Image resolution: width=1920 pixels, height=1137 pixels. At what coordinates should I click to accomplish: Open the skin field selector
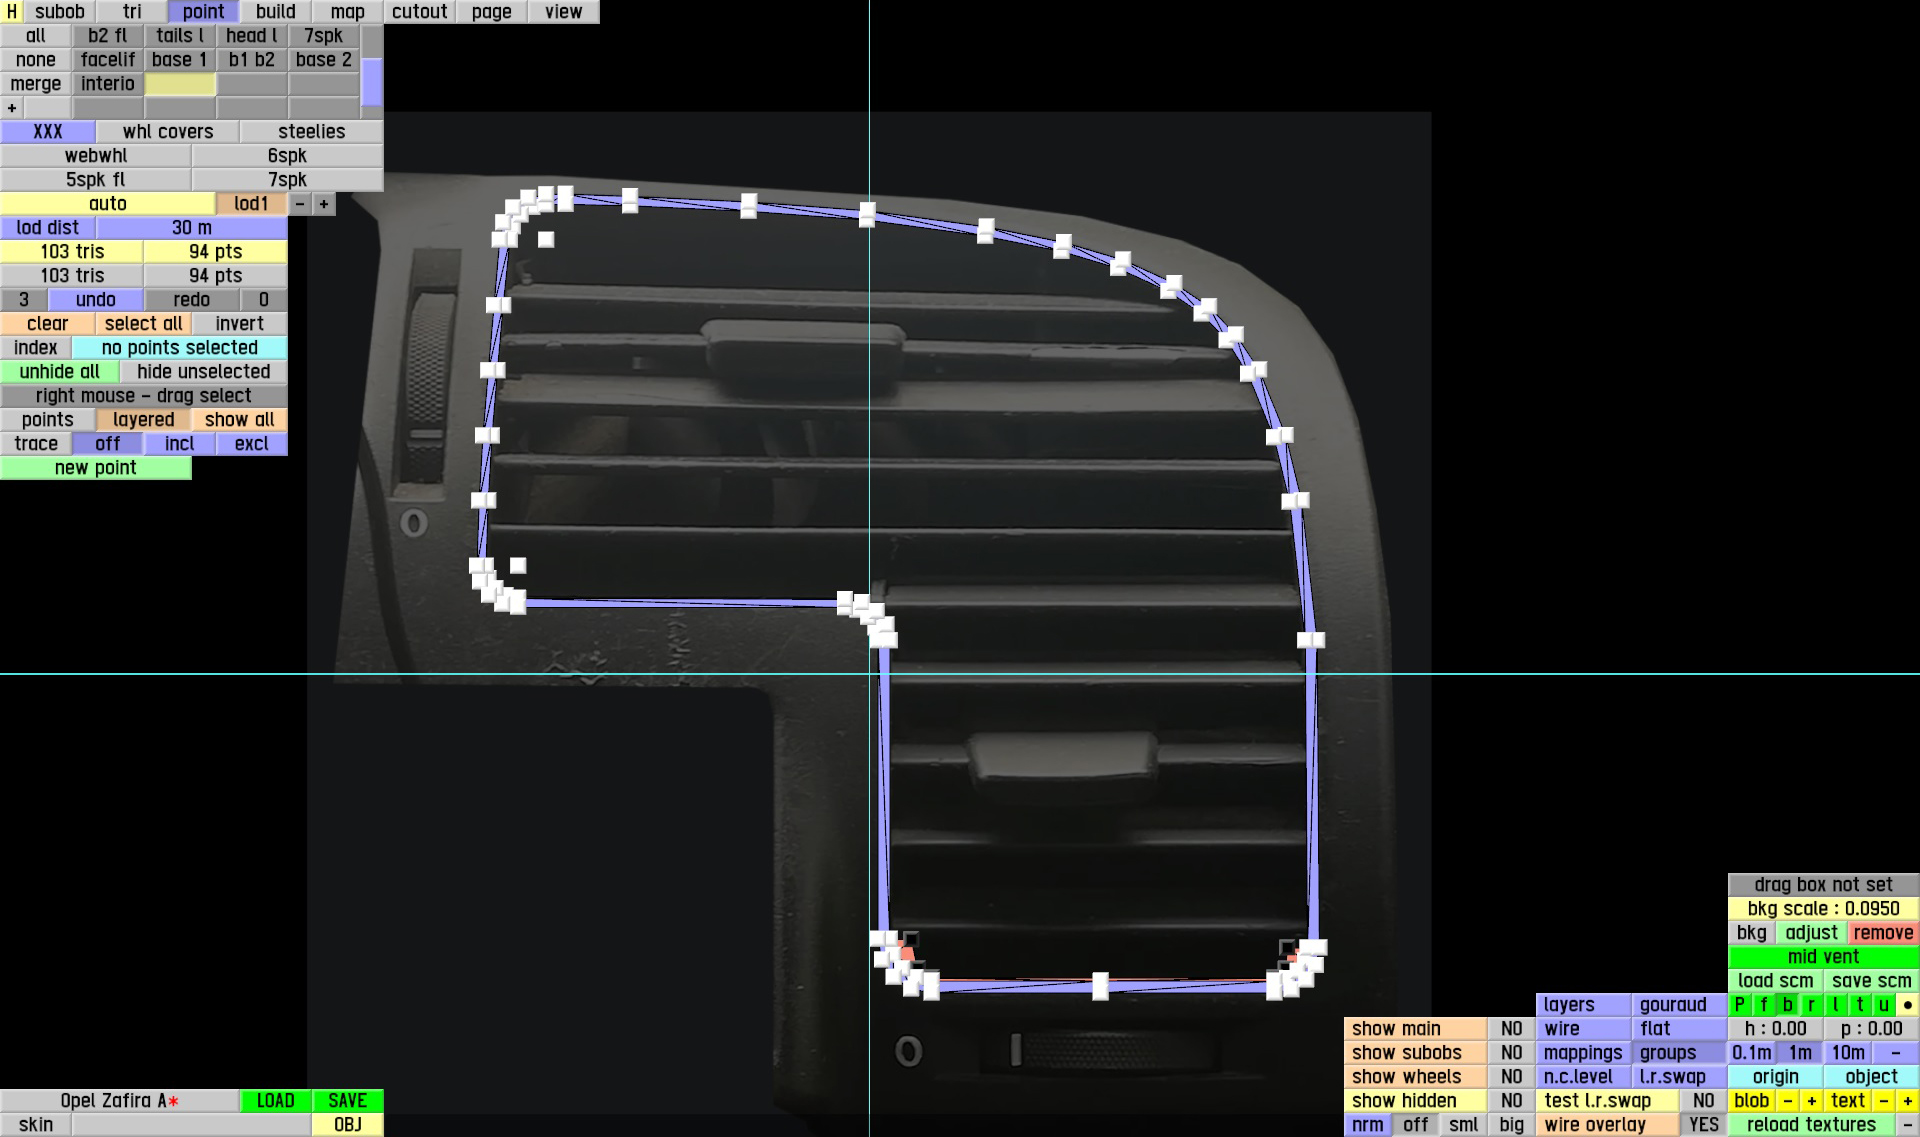tap(191, 1125)
